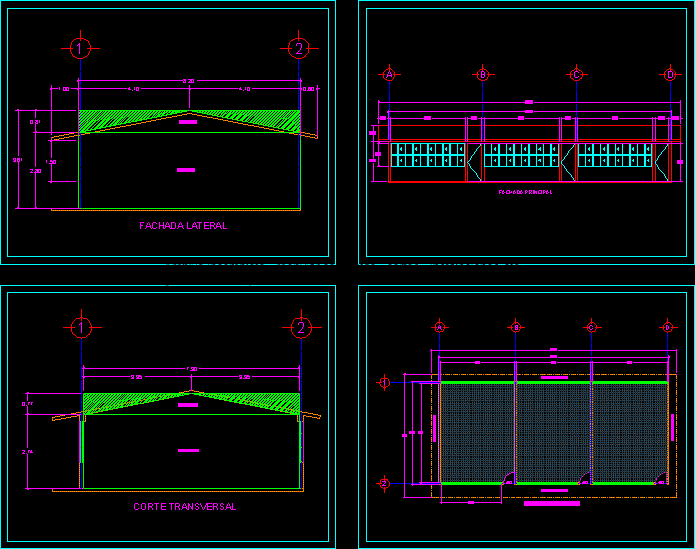
Task: Select axis bubble C in front elevation
Action: click(x=576, y=74)
